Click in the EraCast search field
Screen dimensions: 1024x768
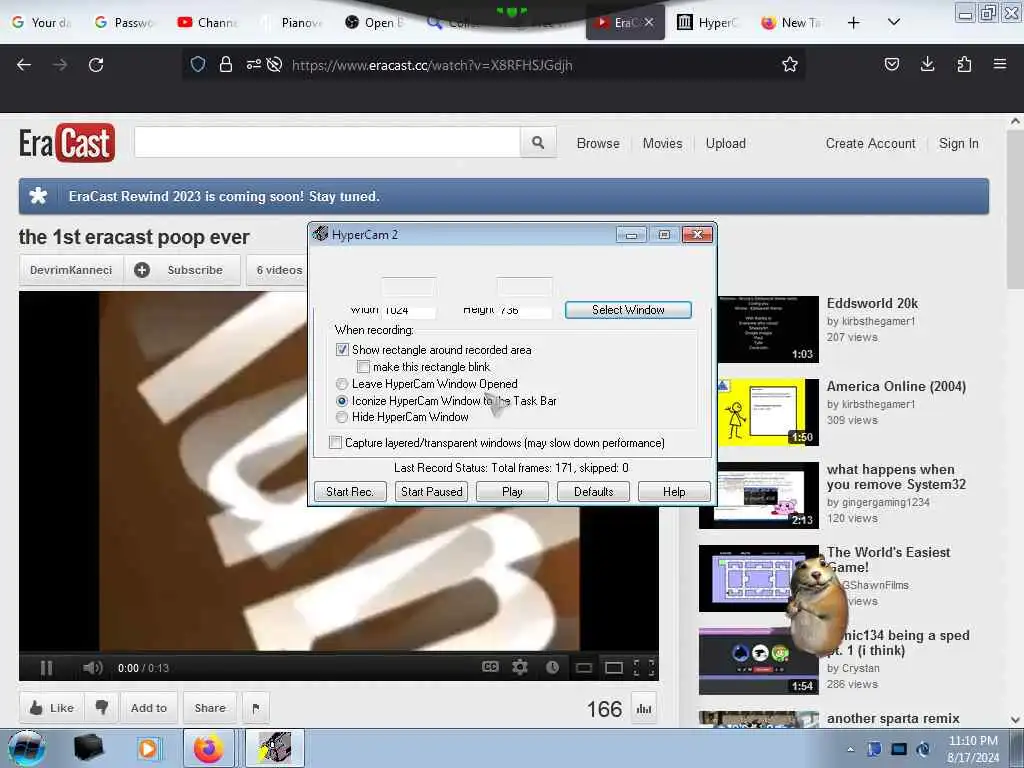click(x=327, y=142)
